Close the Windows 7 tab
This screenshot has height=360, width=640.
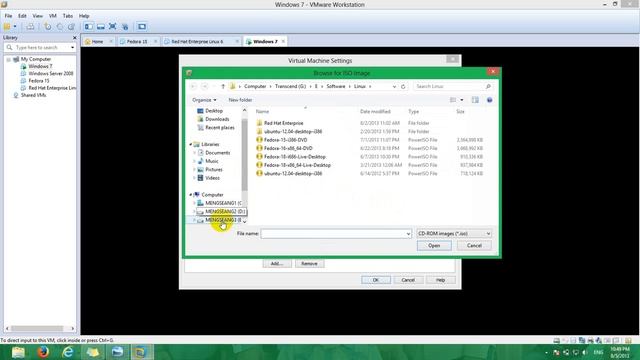283,41
